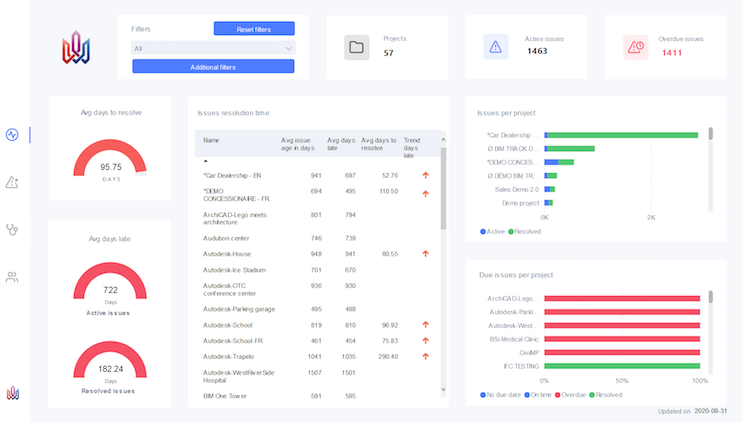Screen dimensions: 743x422
Task: Open the users sidebar icon
Action: 13,277
